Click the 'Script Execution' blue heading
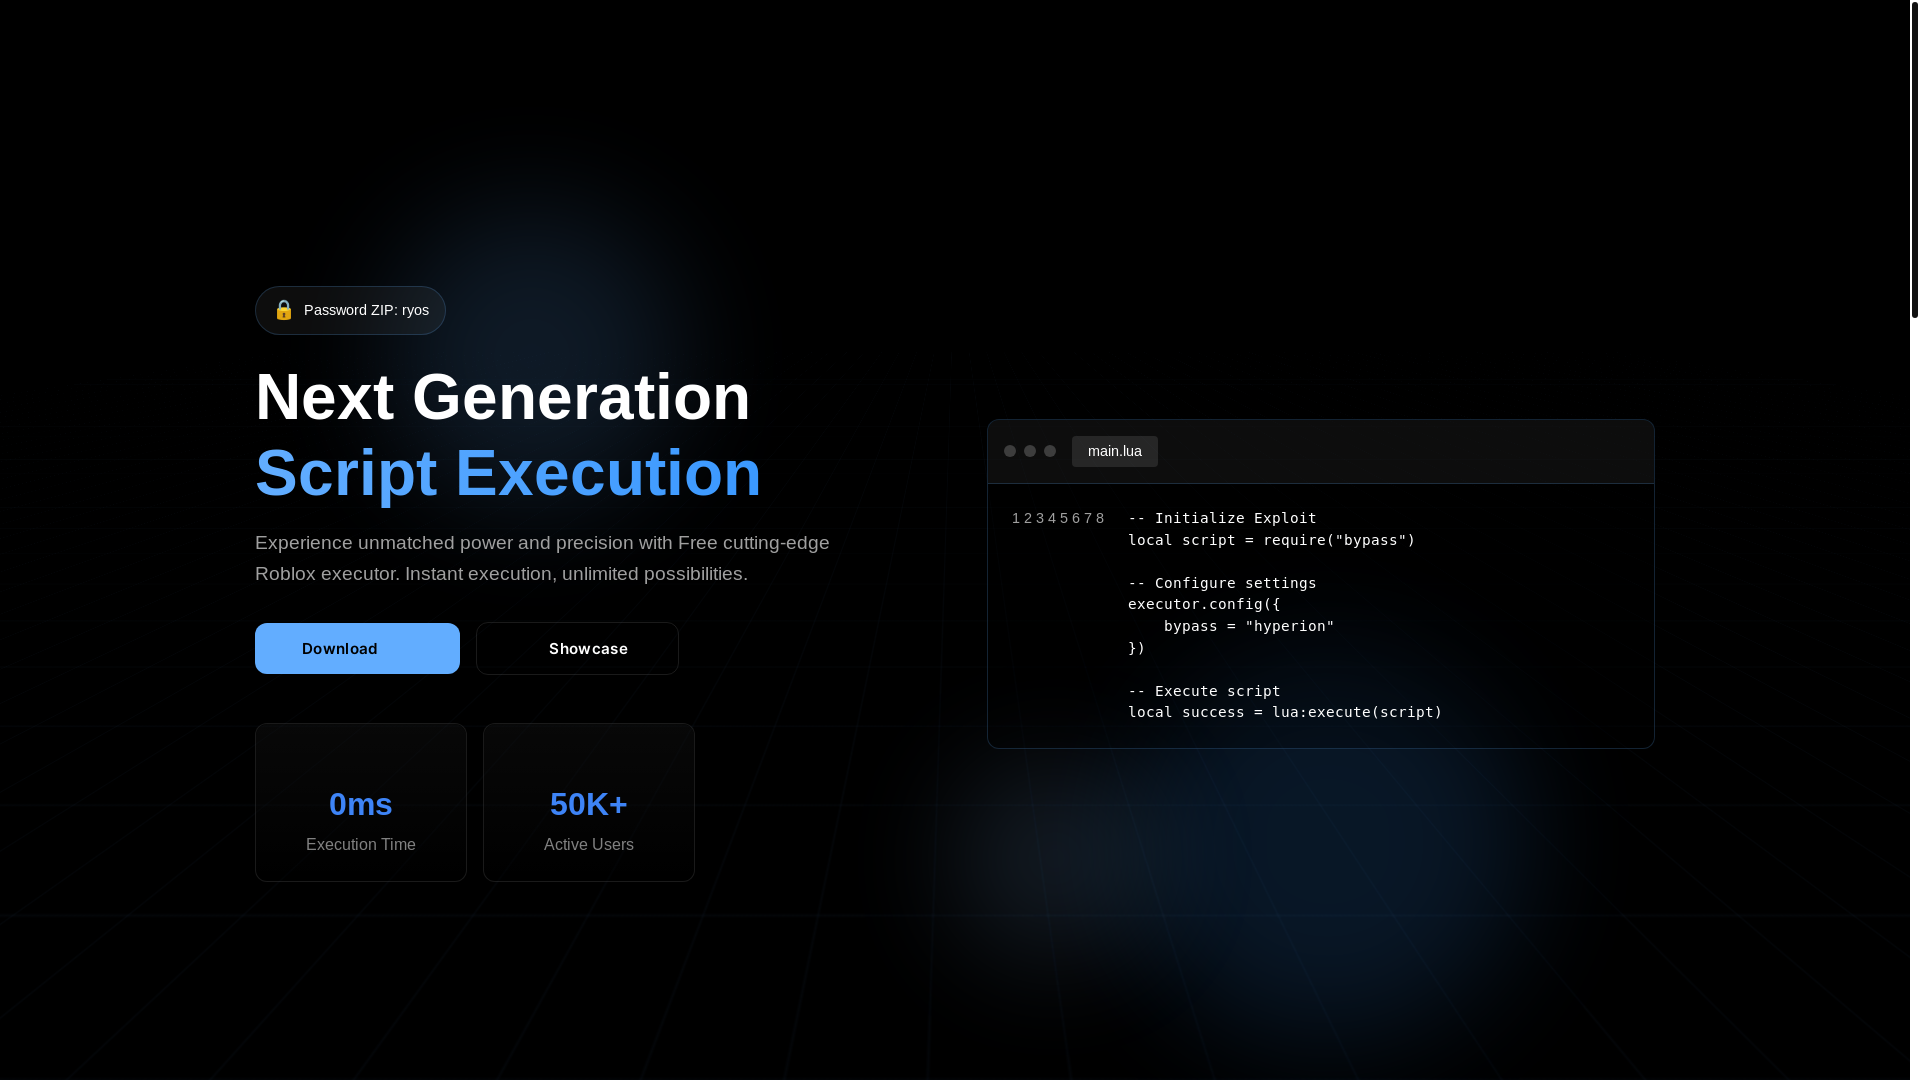Viewport: 1920px width, 1080px height. pyautogui.click(x=508, y=473)
